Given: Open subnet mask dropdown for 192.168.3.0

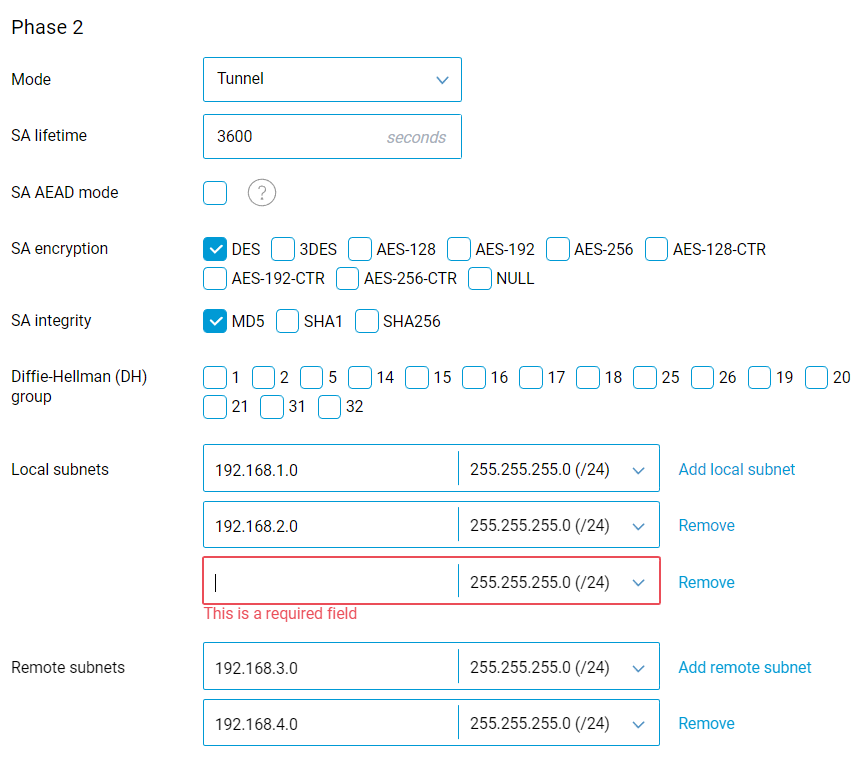Looking at the screenshot, I should (x=557, y=667).
